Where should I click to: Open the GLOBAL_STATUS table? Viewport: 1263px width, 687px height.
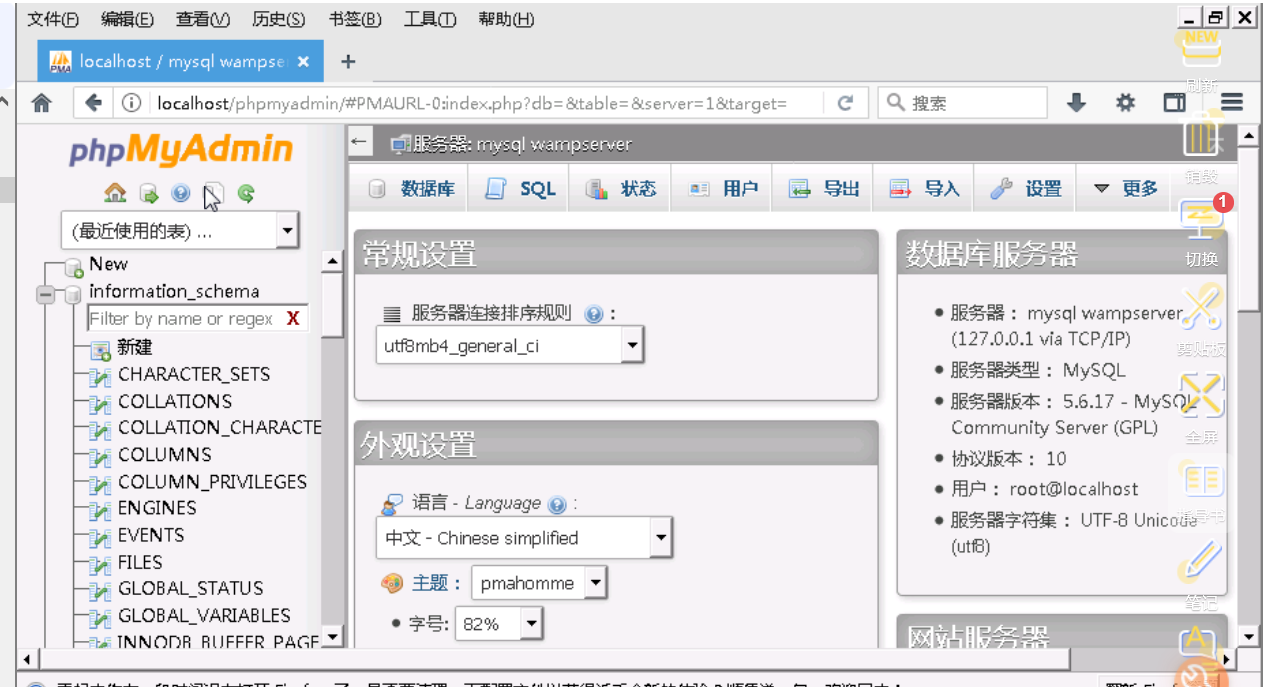coord(190,588)
